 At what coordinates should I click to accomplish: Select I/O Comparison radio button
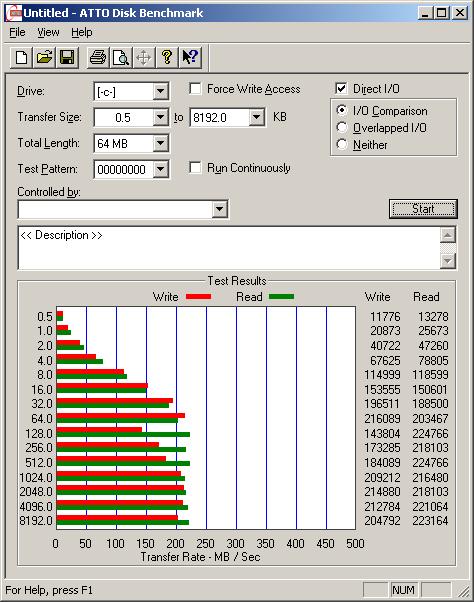click(342, 111)
